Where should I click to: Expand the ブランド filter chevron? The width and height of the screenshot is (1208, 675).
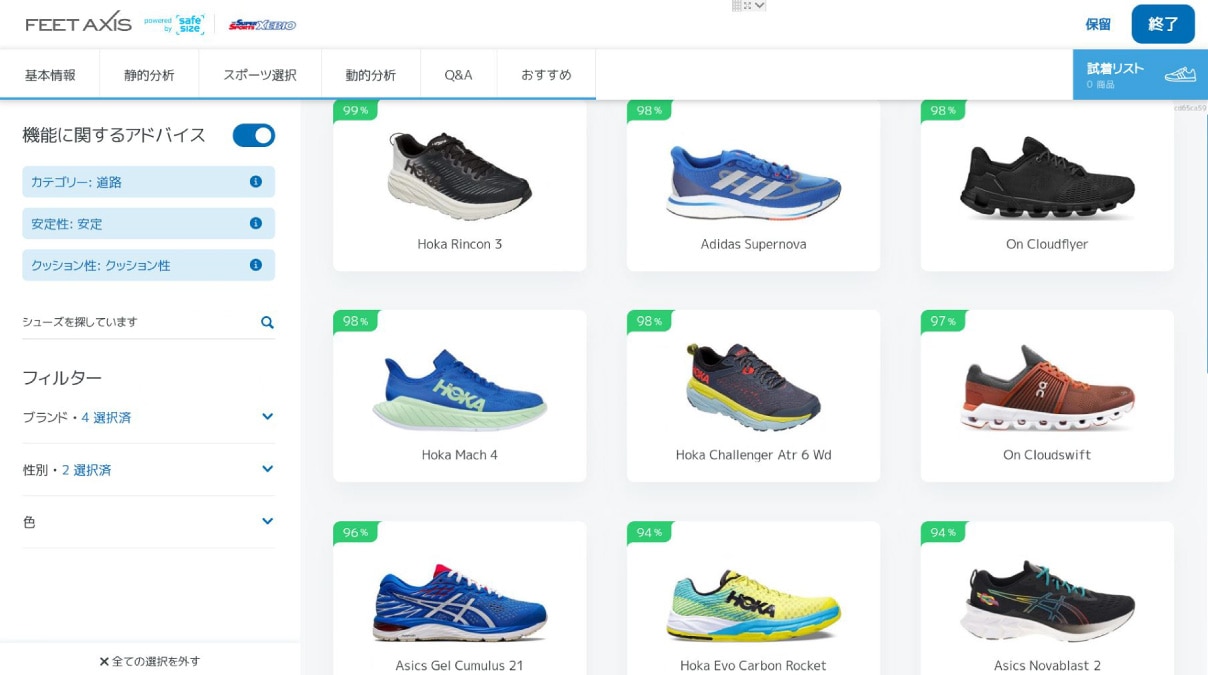(267, 416)
